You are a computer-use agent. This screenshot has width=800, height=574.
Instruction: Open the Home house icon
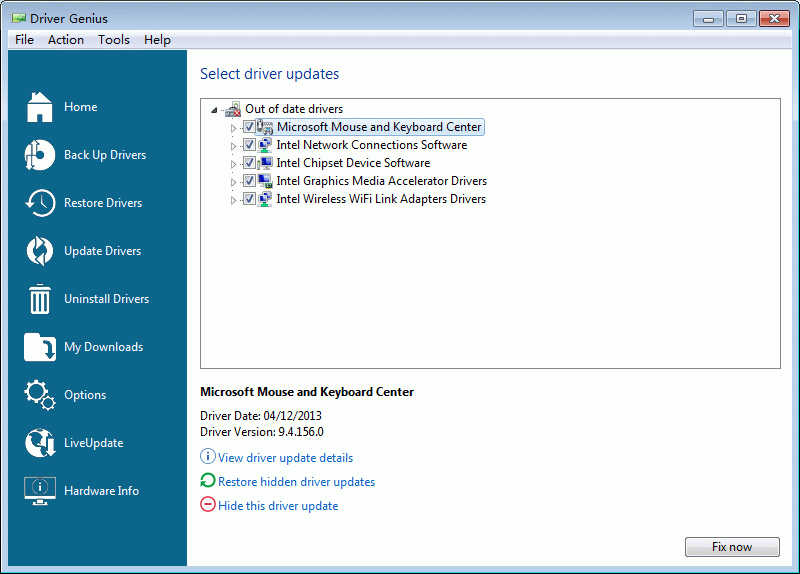click(39, 107)
